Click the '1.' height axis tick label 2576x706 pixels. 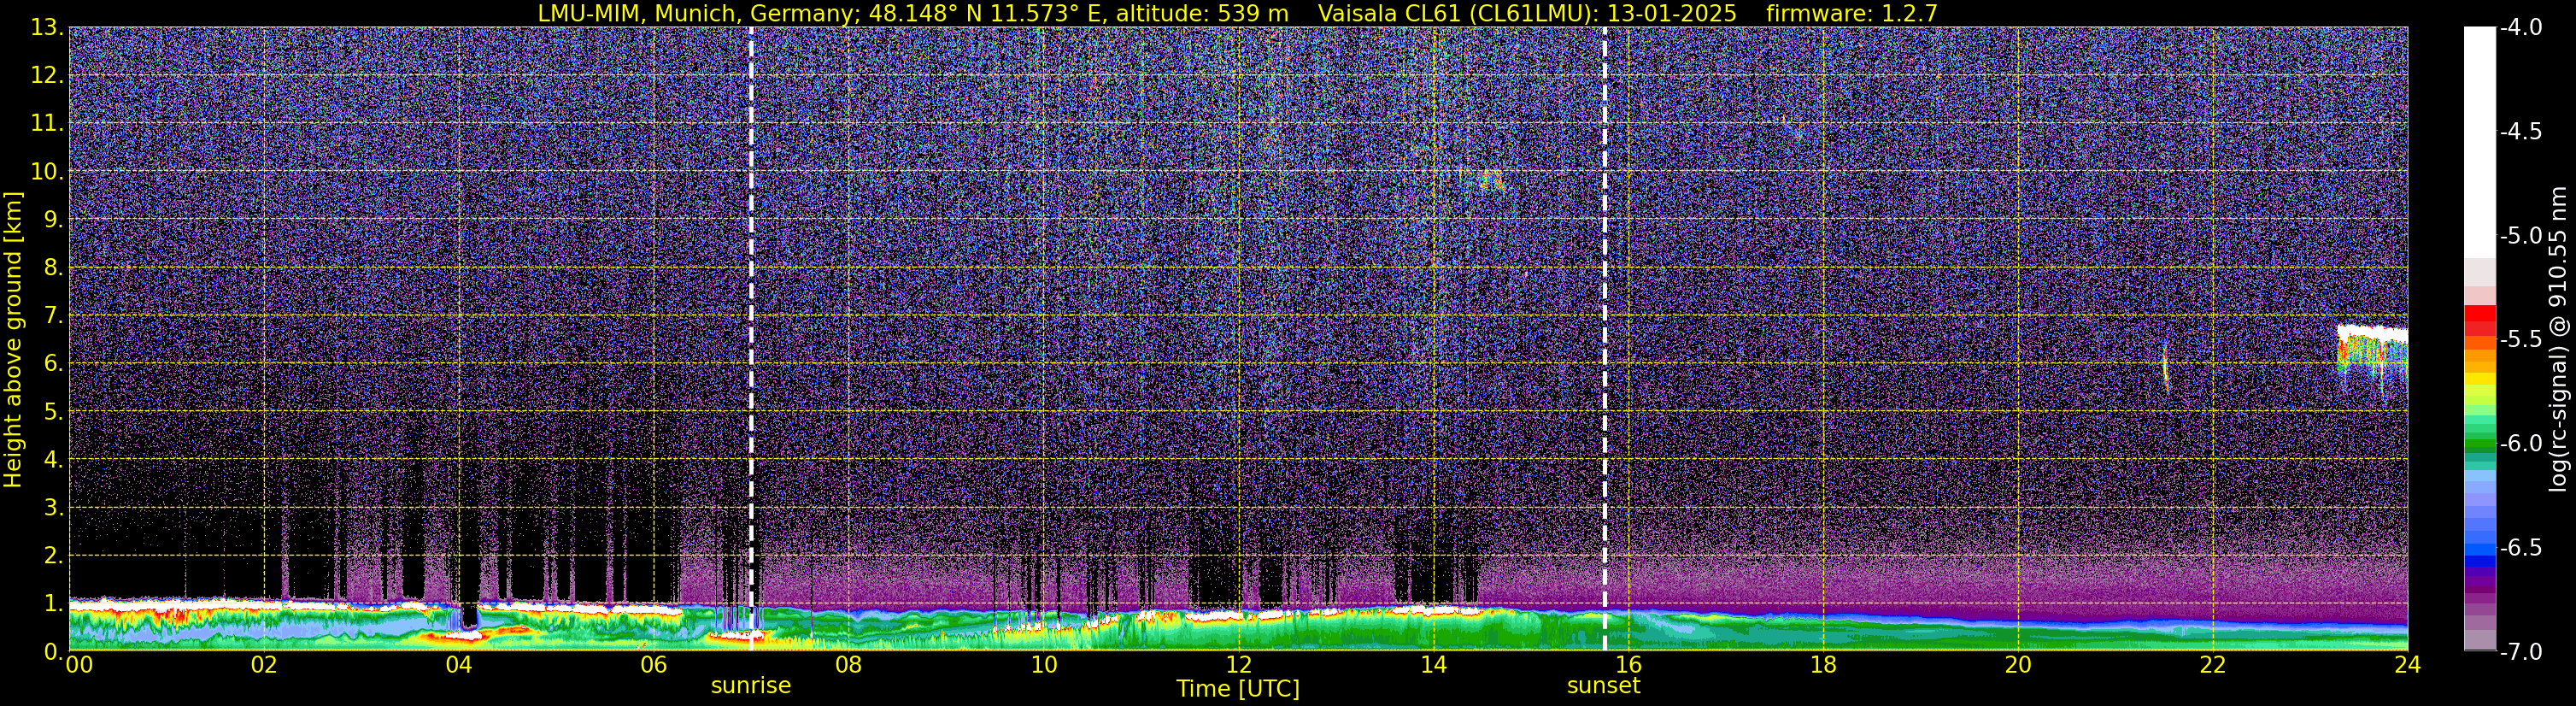(53, 604)
